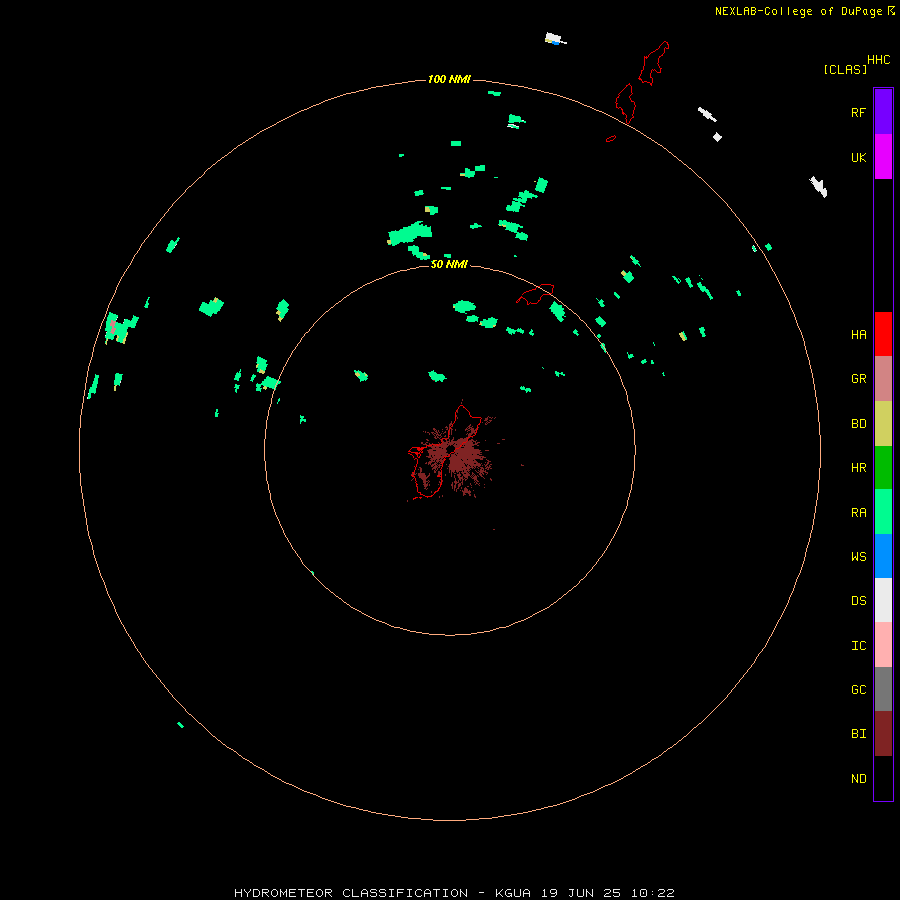Click the ND black legend swatch
Screen dimensions: 900x900
[883, 778]
